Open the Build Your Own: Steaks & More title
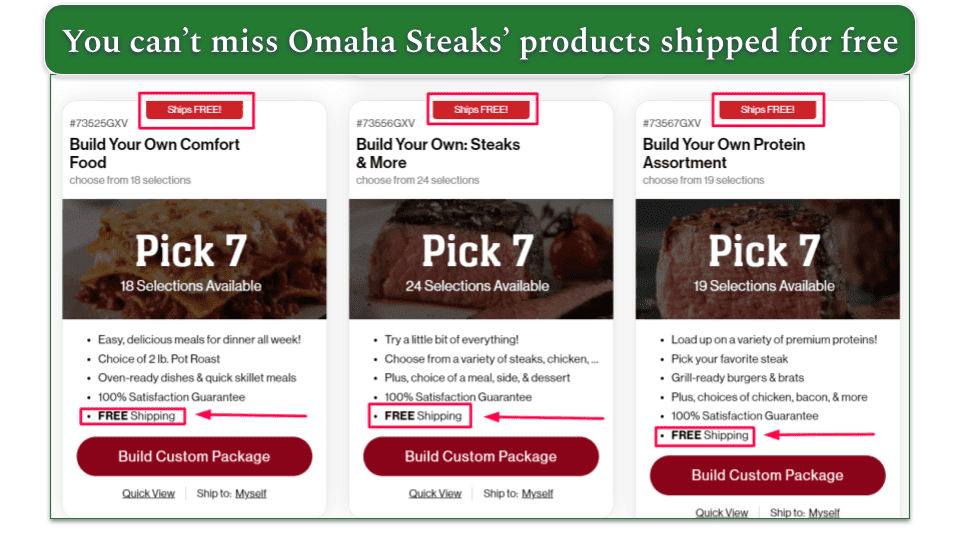 pos(438,153)
